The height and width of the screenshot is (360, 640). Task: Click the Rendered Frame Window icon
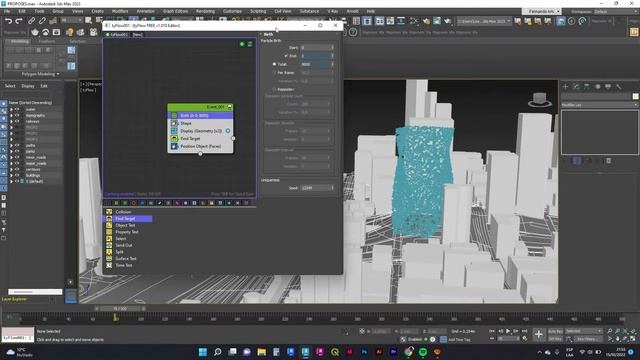click(437, 21)
